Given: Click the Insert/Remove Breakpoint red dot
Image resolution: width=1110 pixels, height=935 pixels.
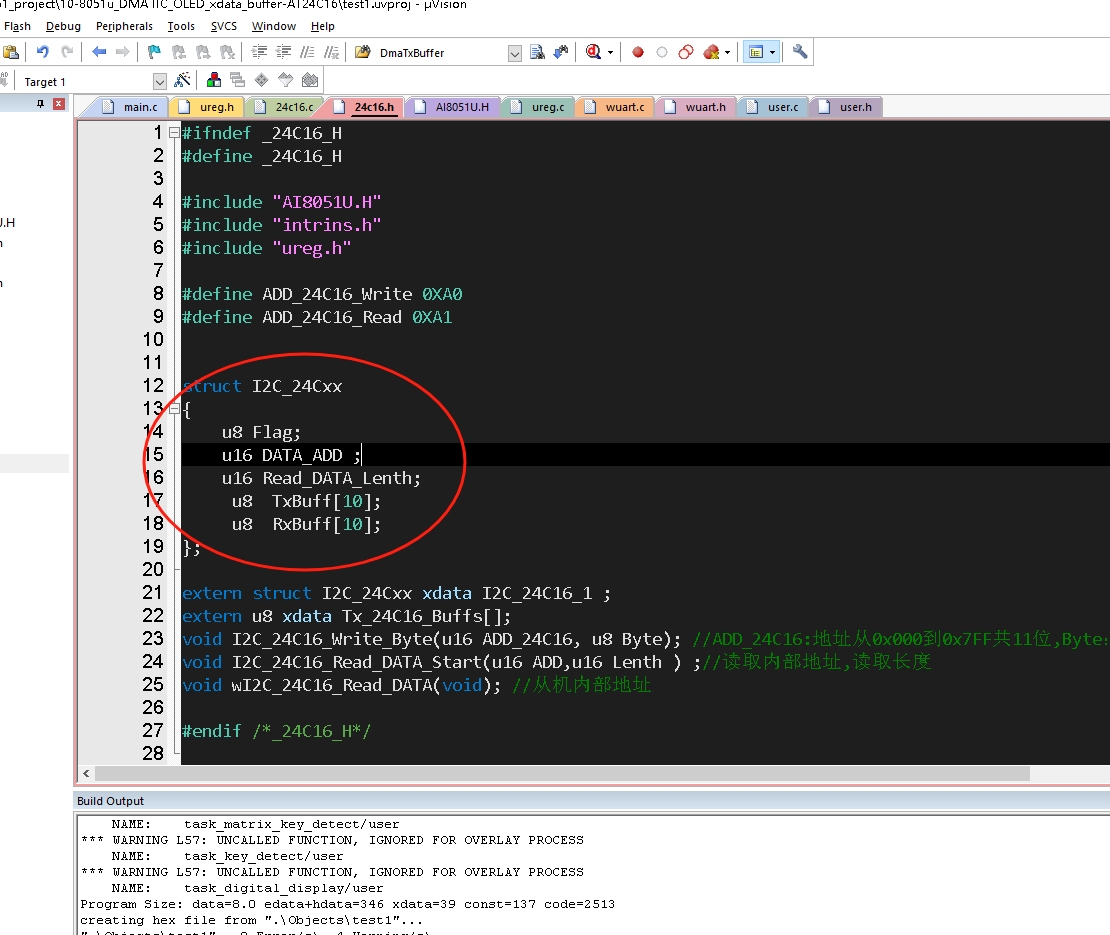Looking at the screenshot, I should coord(637,52).
